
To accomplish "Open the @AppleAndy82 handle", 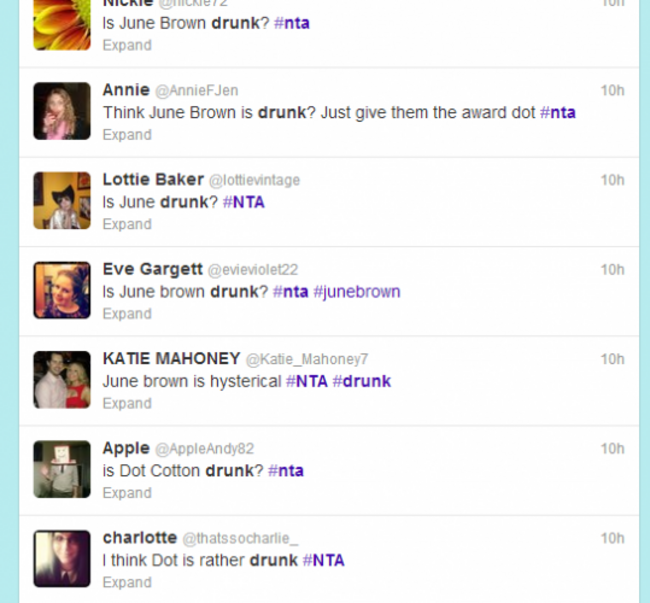I will tap(204, 449).
